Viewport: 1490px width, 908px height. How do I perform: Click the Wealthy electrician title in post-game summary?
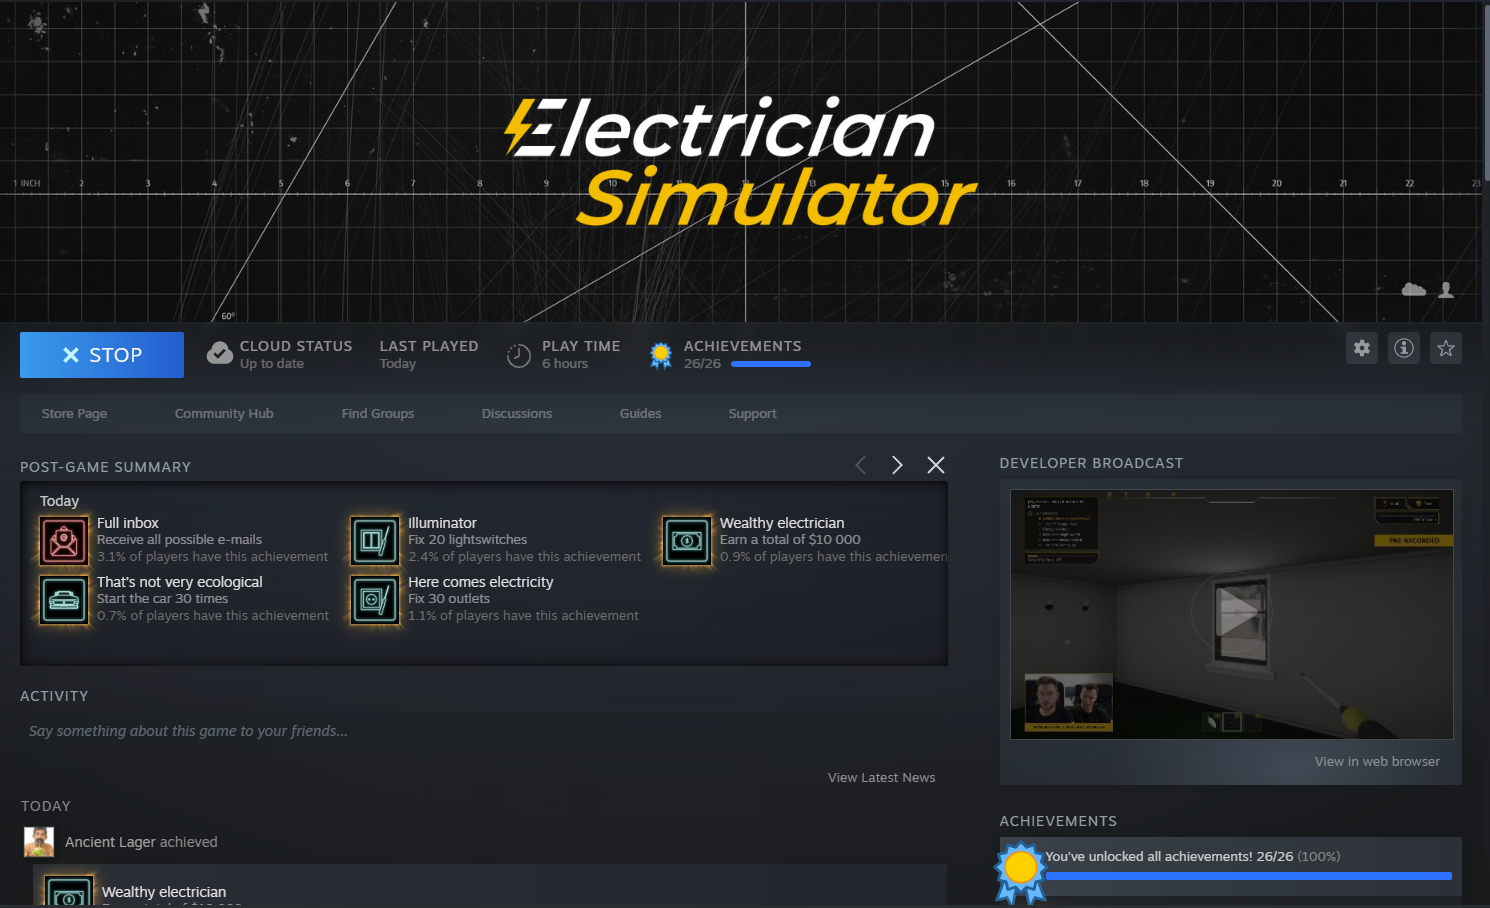click(782, 523)
